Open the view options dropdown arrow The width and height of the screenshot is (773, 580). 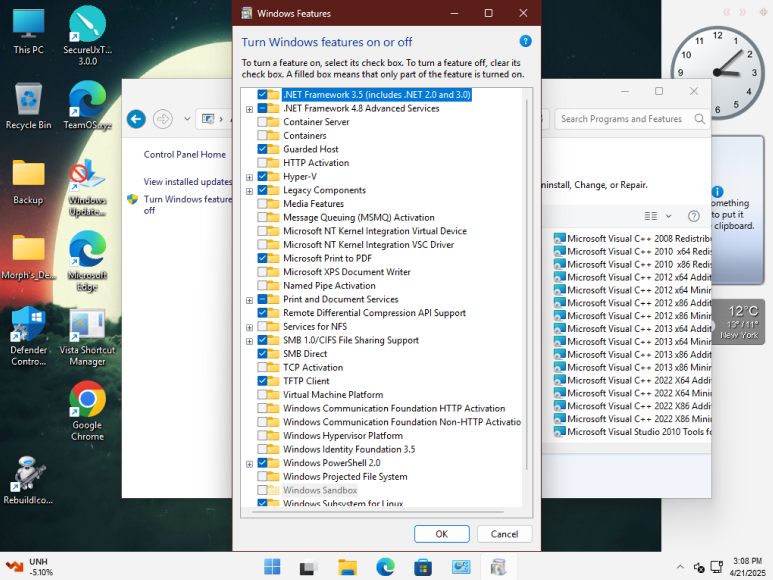coord(668,216)
